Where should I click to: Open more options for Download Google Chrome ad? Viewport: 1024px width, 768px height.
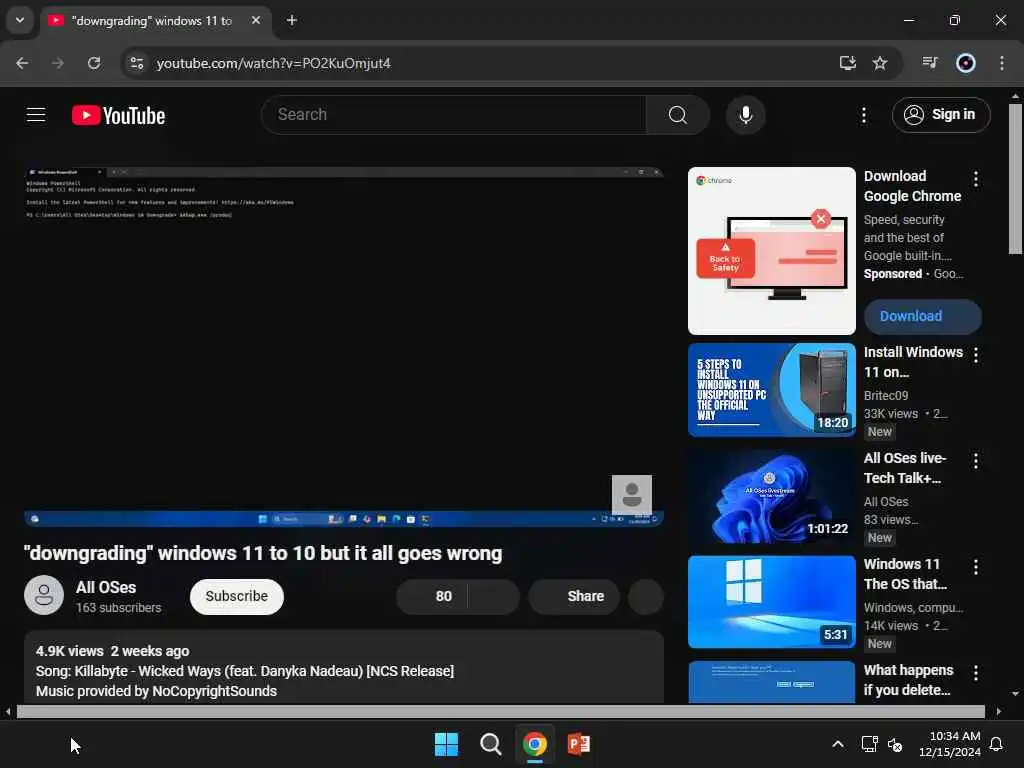(976, 179)
